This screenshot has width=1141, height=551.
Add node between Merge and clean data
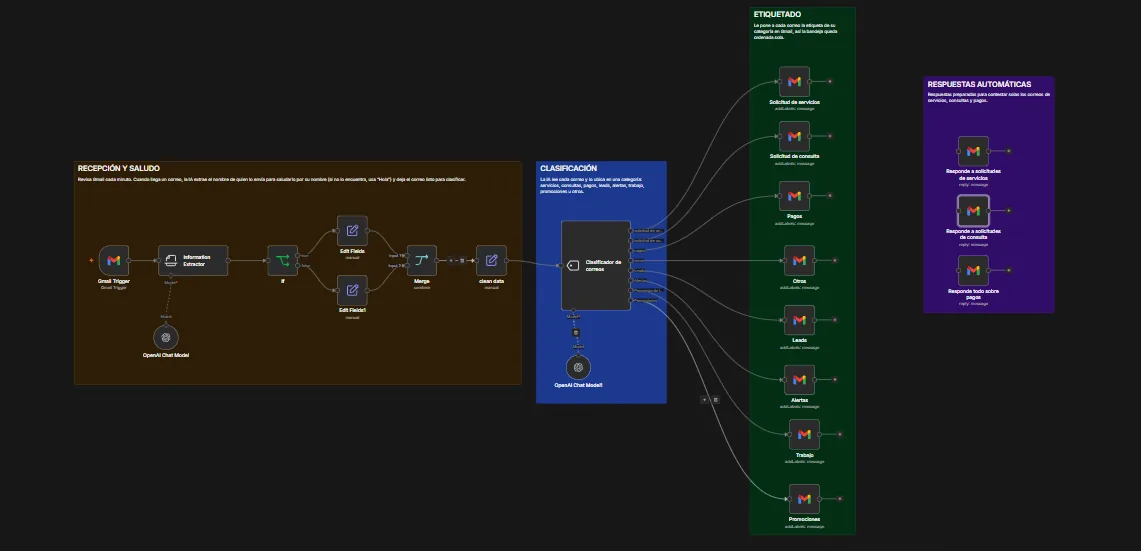coord(450,261)
